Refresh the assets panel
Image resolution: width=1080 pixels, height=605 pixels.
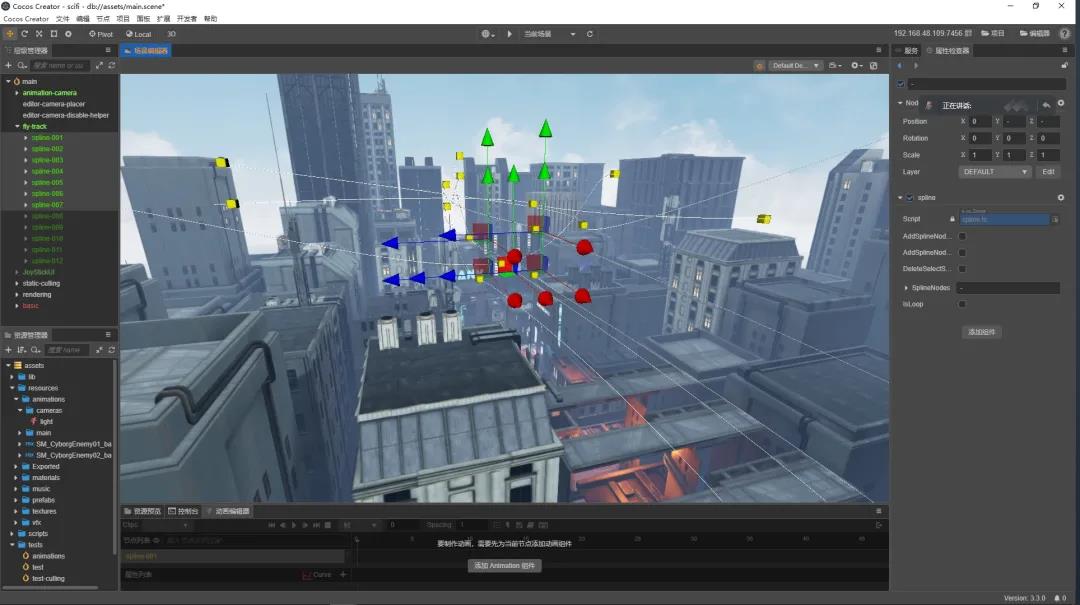coord(112,350)
